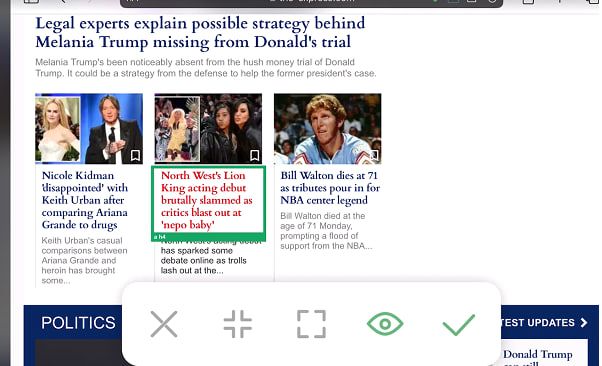Expand LATEST UPDATES with the chevron arrow
This screenshot has width=602, height=366.
pyautogui.click(x=584, y=323)
